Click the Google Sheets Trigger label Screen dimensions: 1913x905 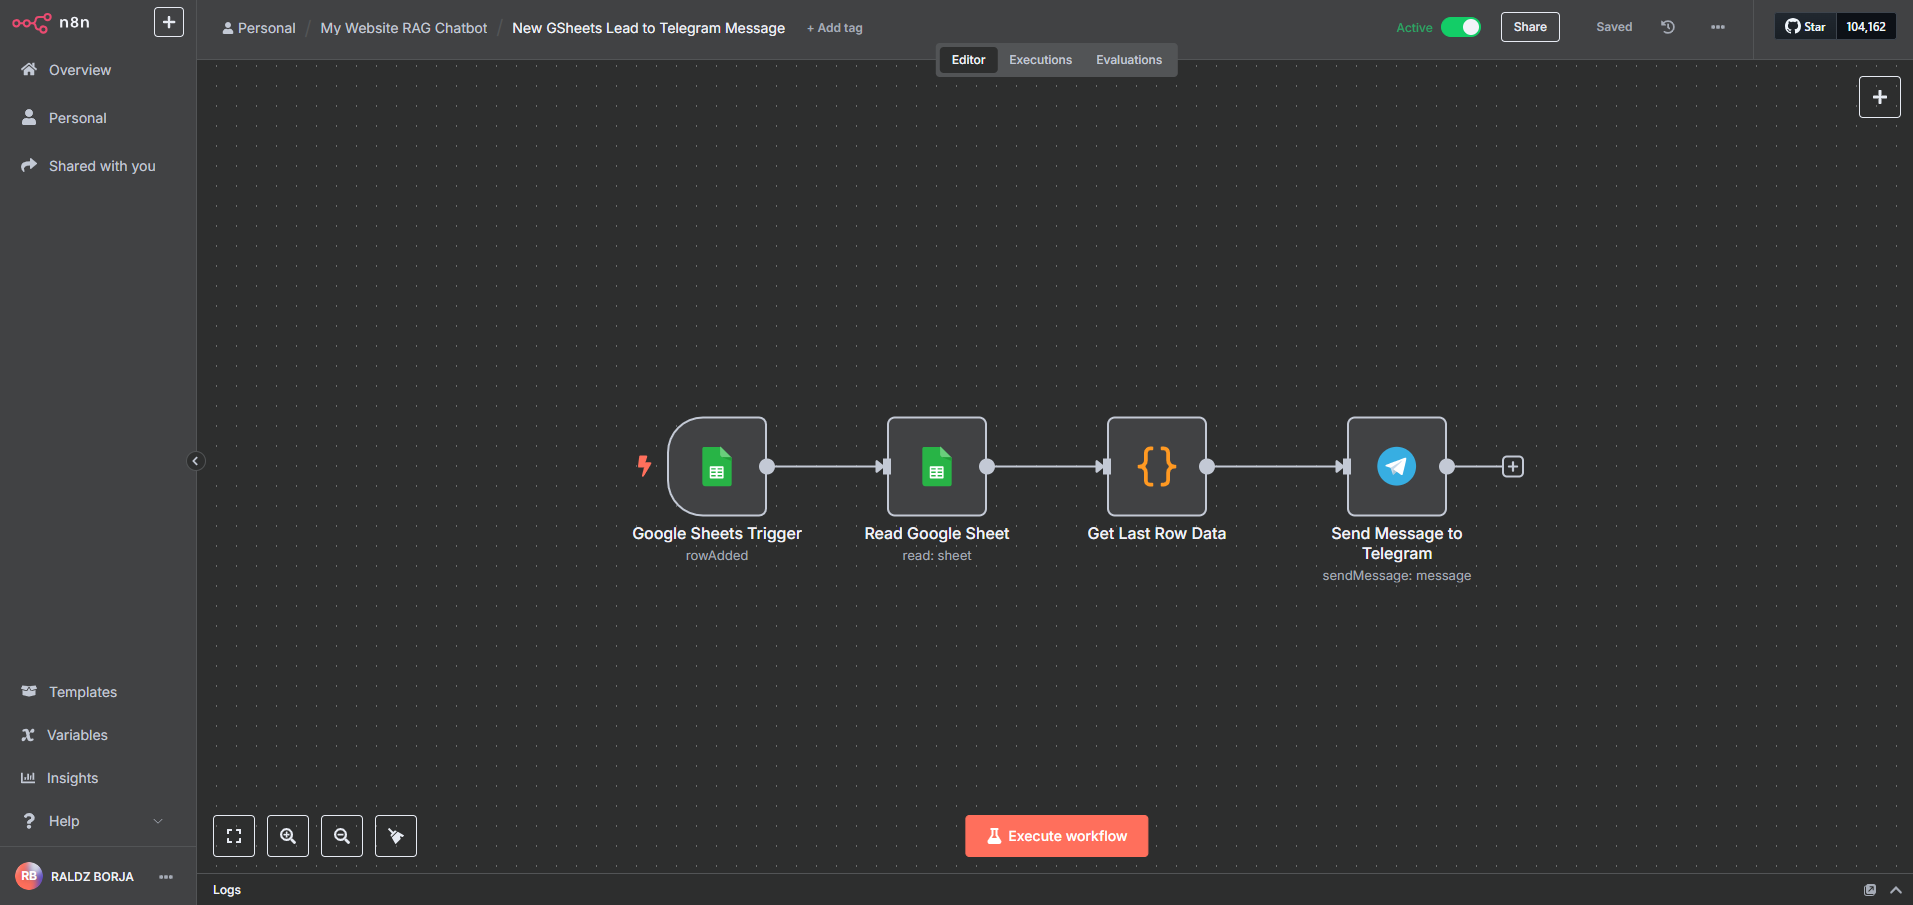pyautogui.click(x=717, y=534)
